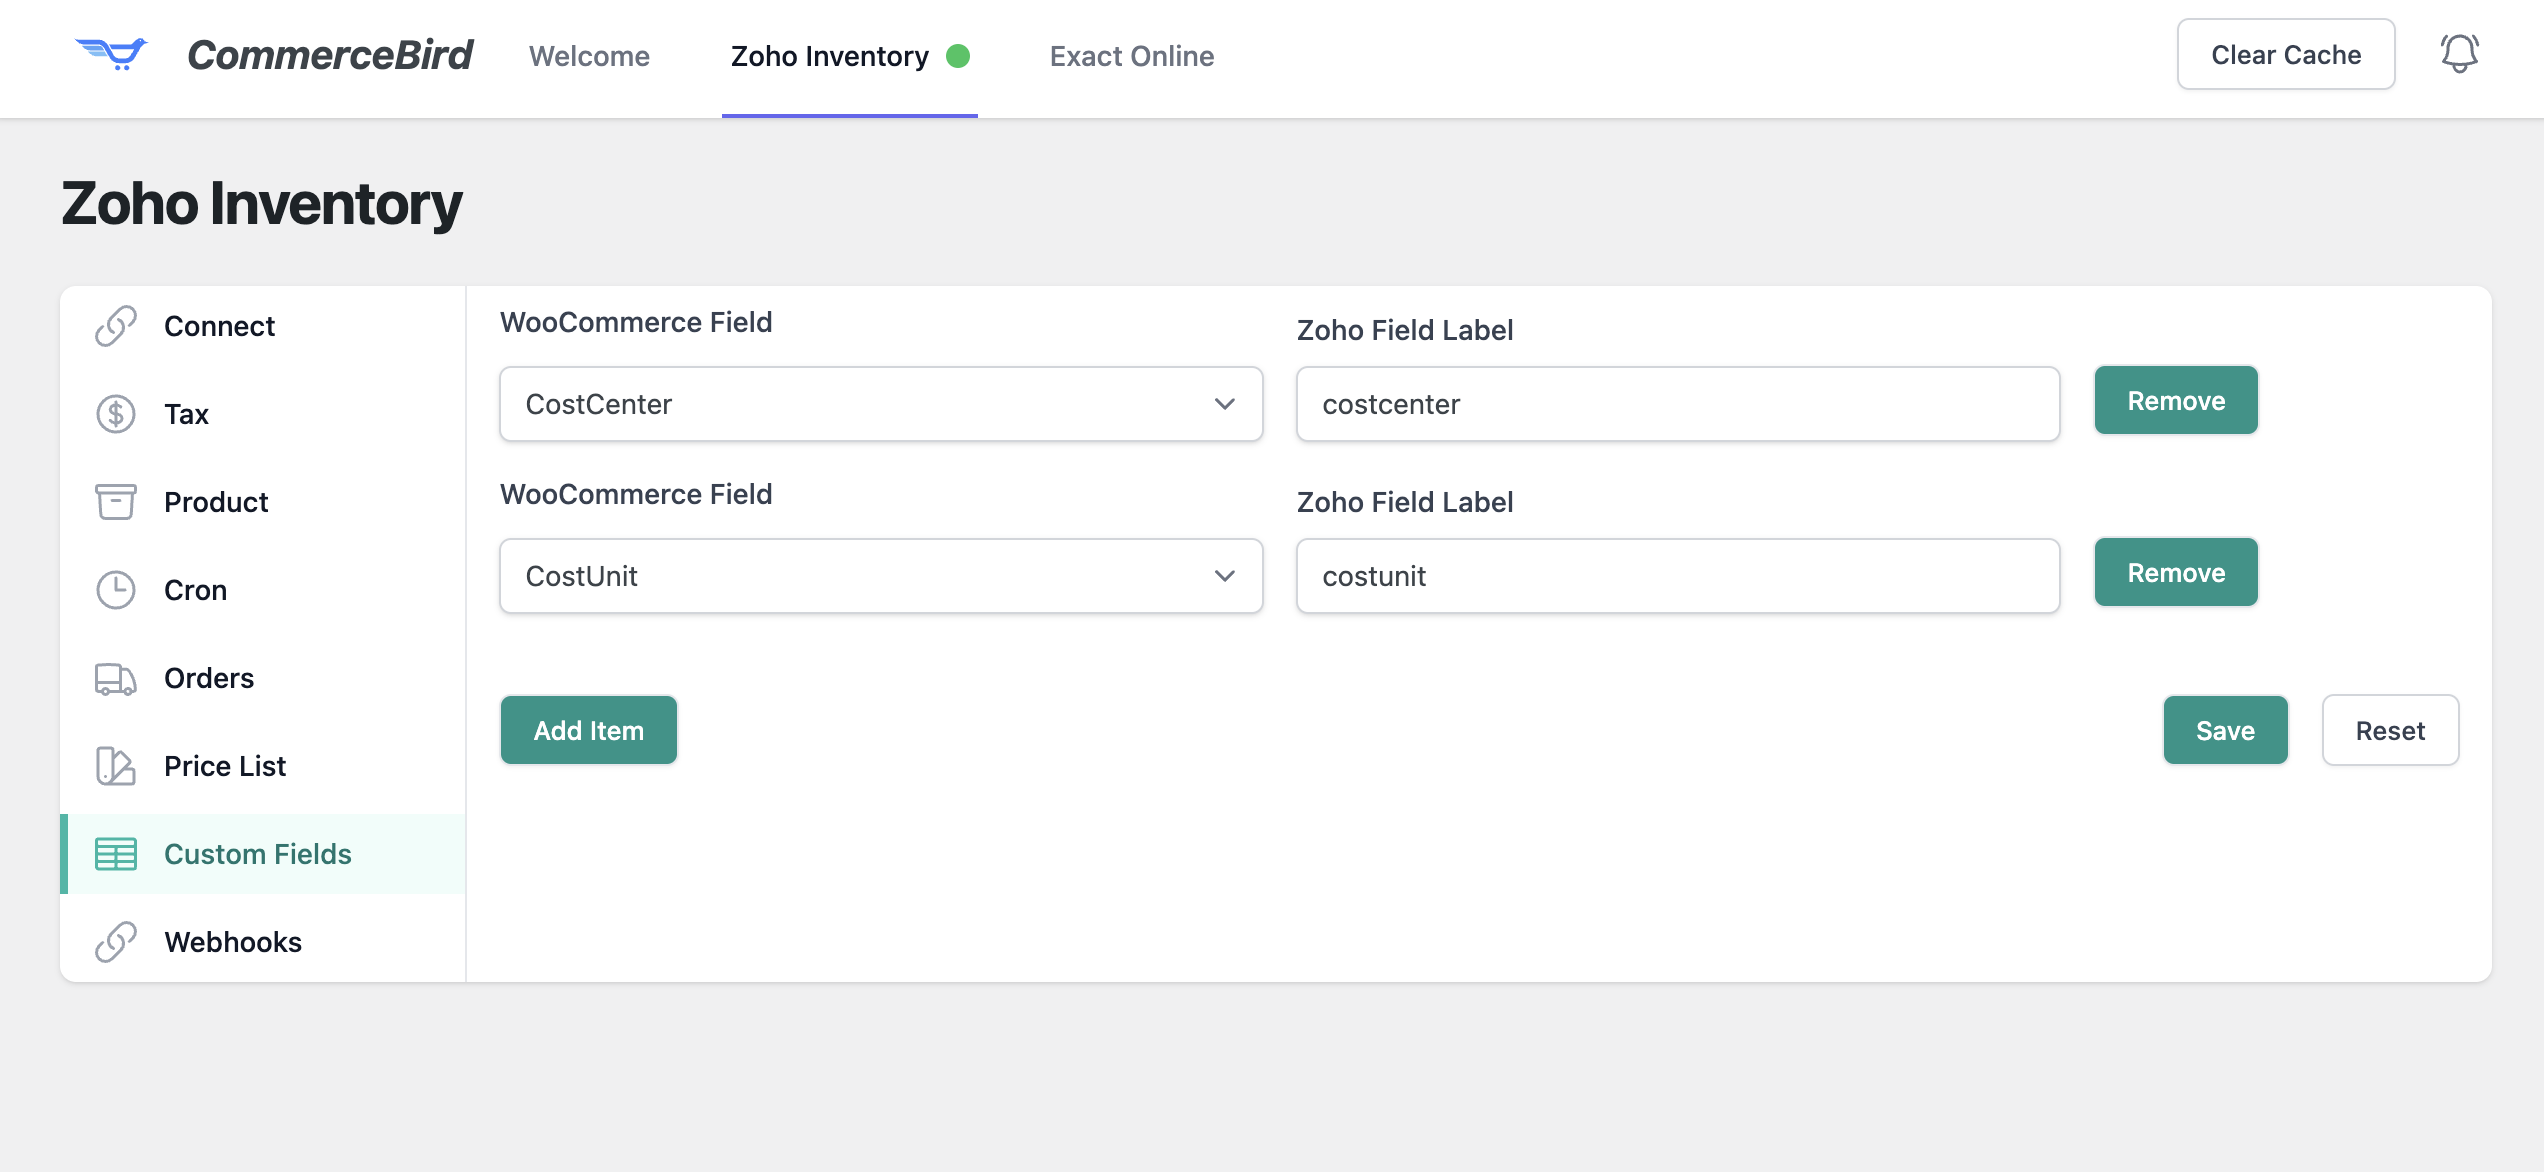Remove the CostCenter field mapping

(2176, 400)
